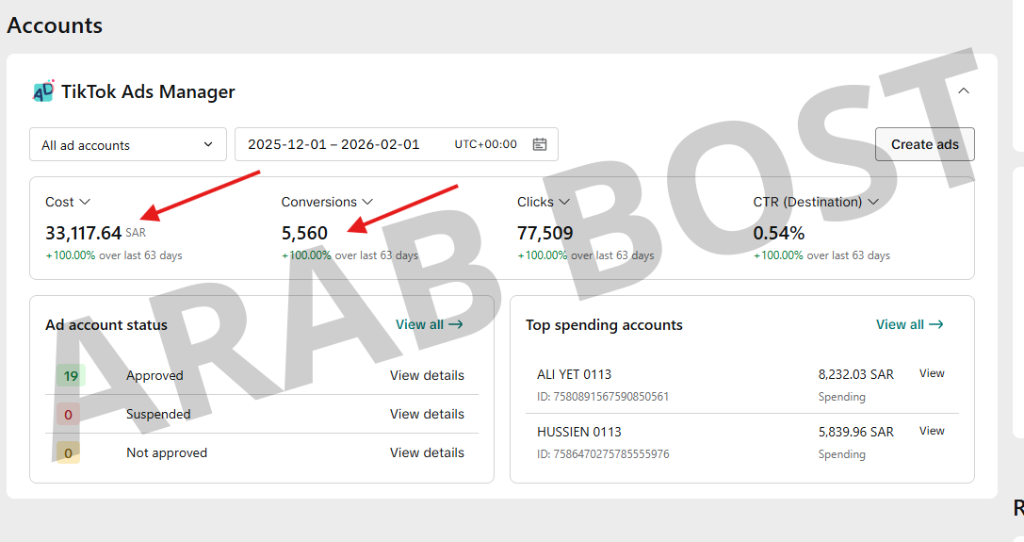This screenshot has height=542, width=1024.
Task: Select the 5,560 conversions value
Action: [304, 233]
